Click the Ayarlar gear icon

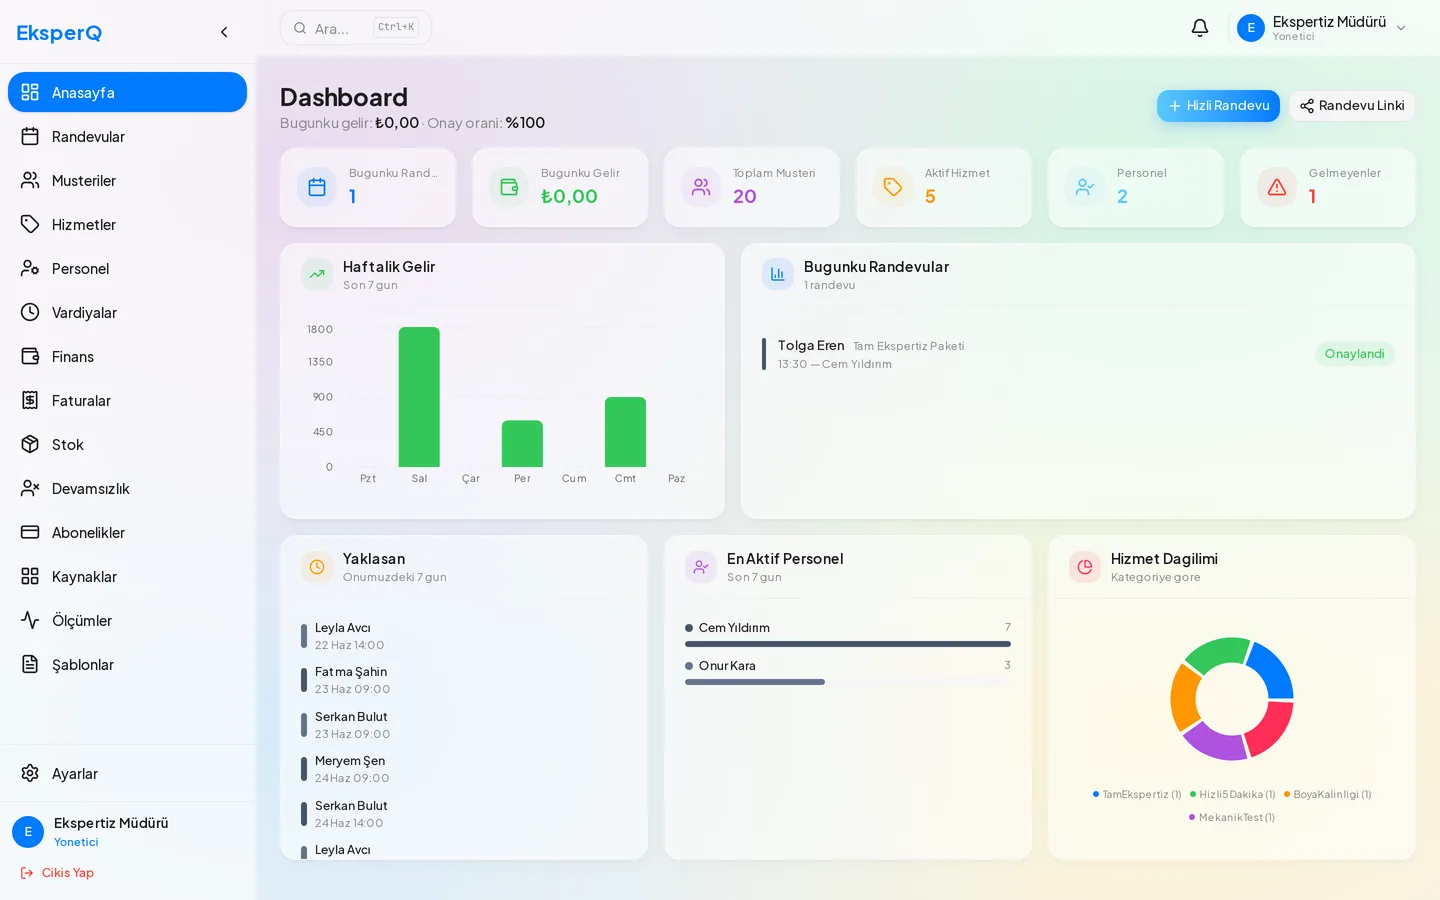(x=30, y=773)
